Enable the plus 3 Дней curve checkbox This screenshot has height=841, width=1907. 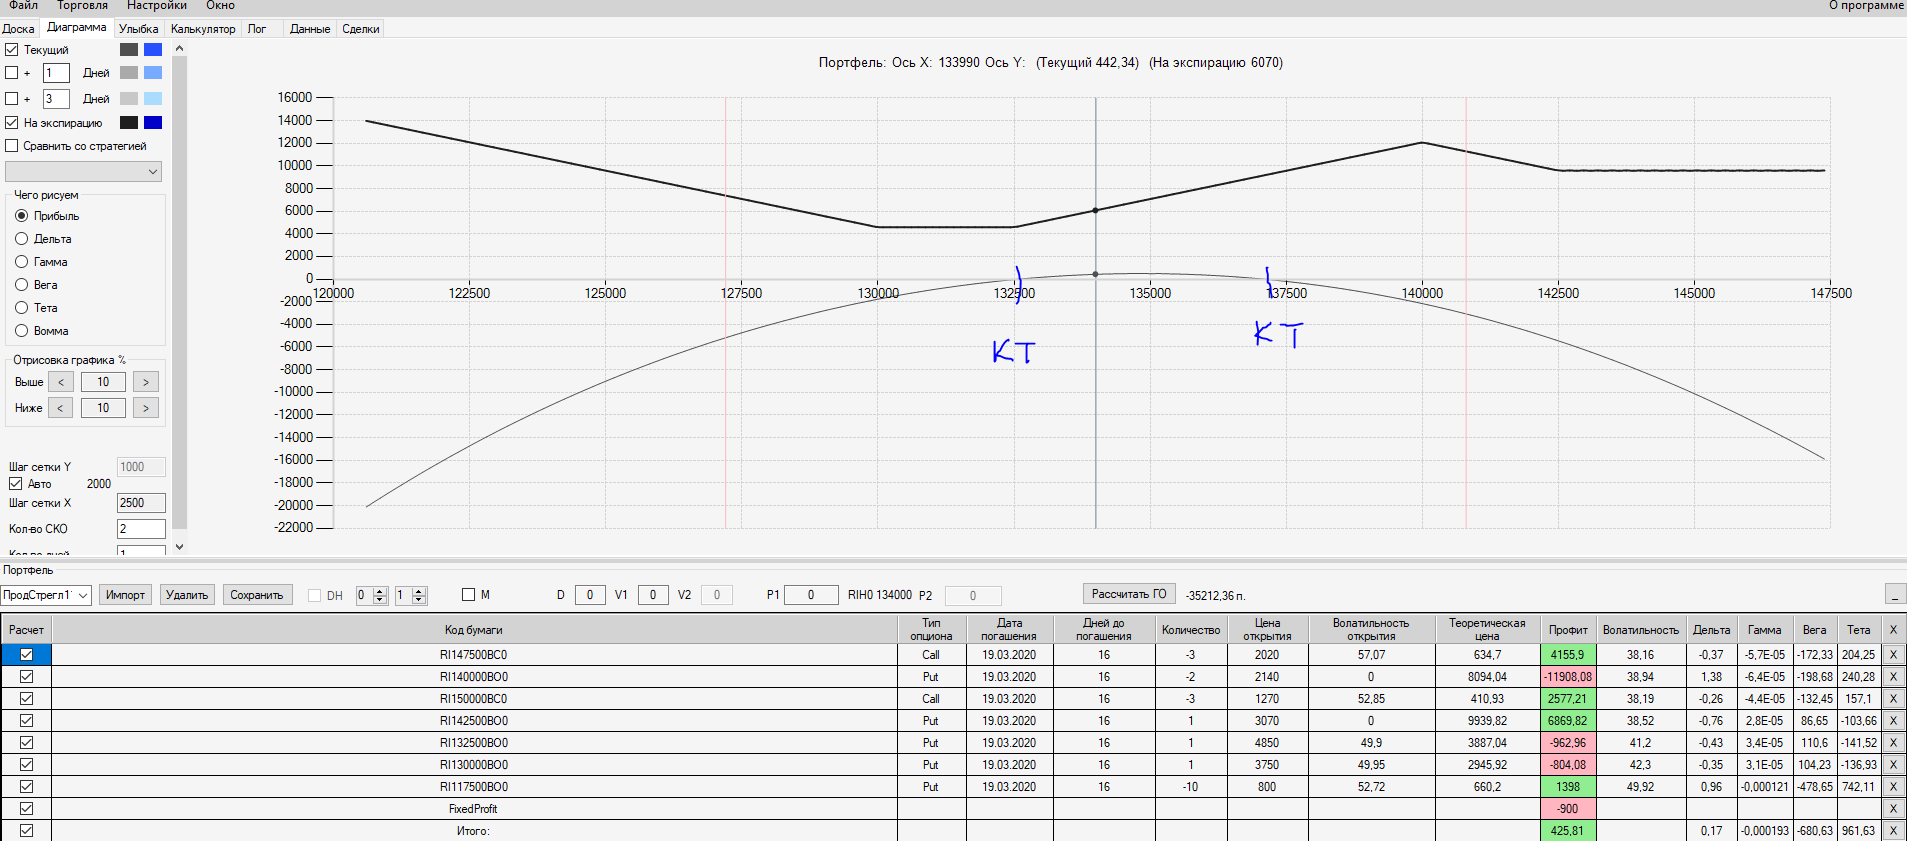pos(12,99)
